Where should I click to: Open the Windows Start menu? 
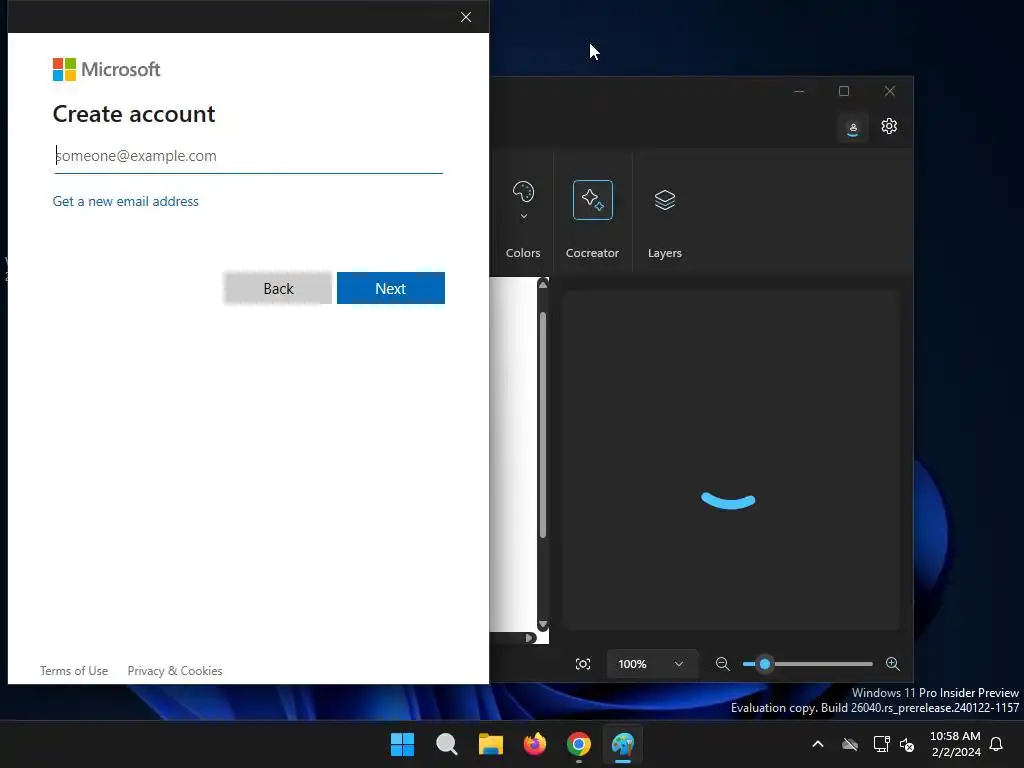tap(402, 744)
